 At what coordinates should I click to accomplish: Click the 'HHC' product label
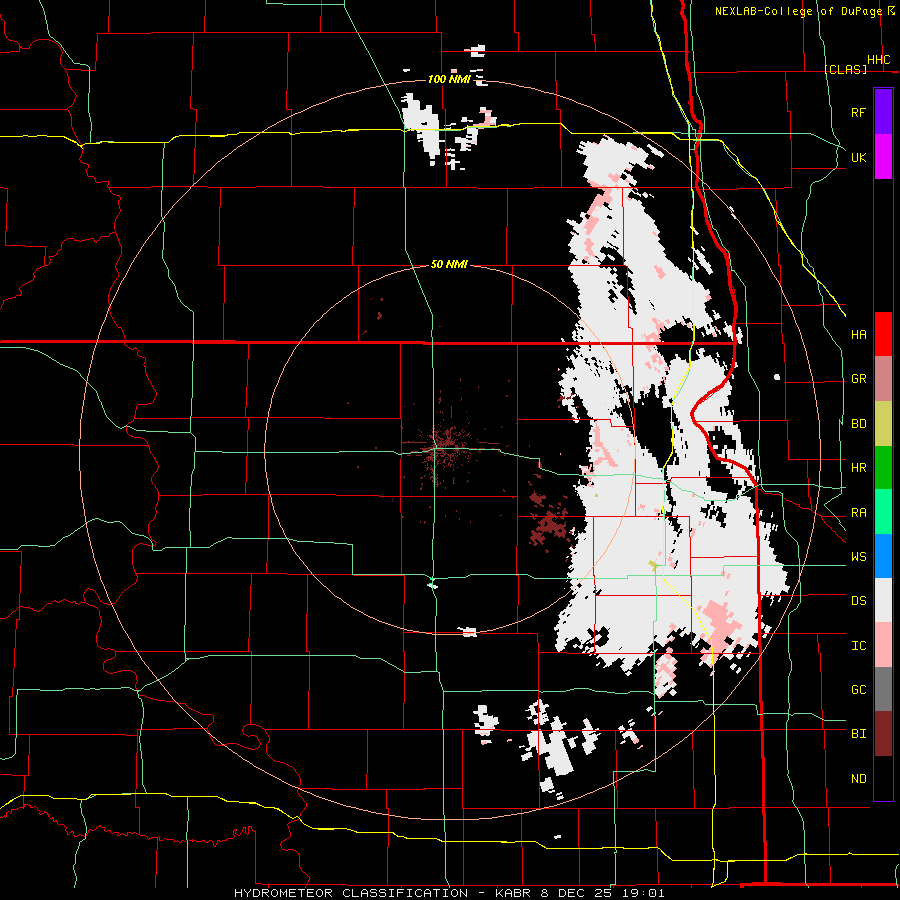pyautogui.click(x=878, y=60)
